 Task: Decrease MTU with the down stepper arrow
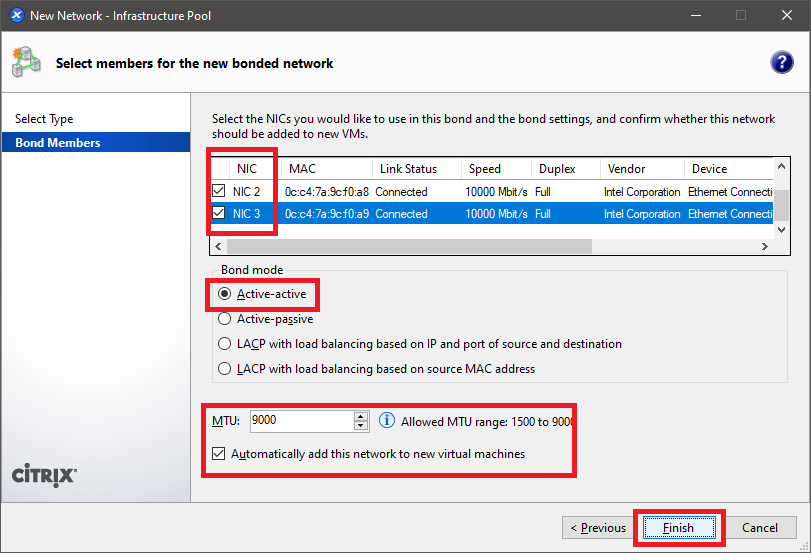(x=361, y=426)
